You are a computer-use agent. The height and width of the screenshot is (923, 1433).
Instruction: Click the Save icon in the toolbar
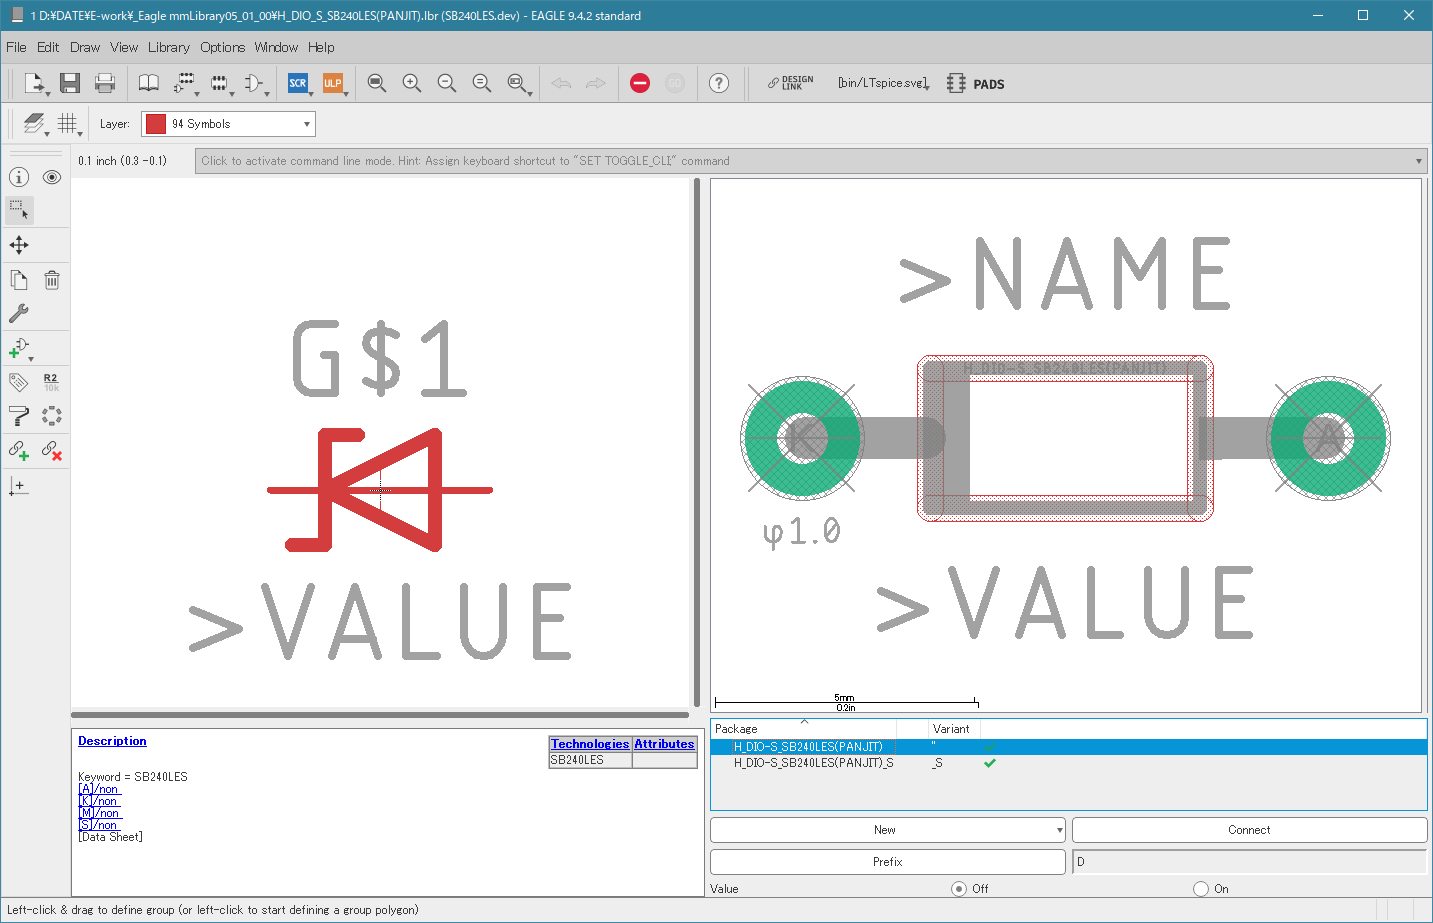[x=69, y=83]
